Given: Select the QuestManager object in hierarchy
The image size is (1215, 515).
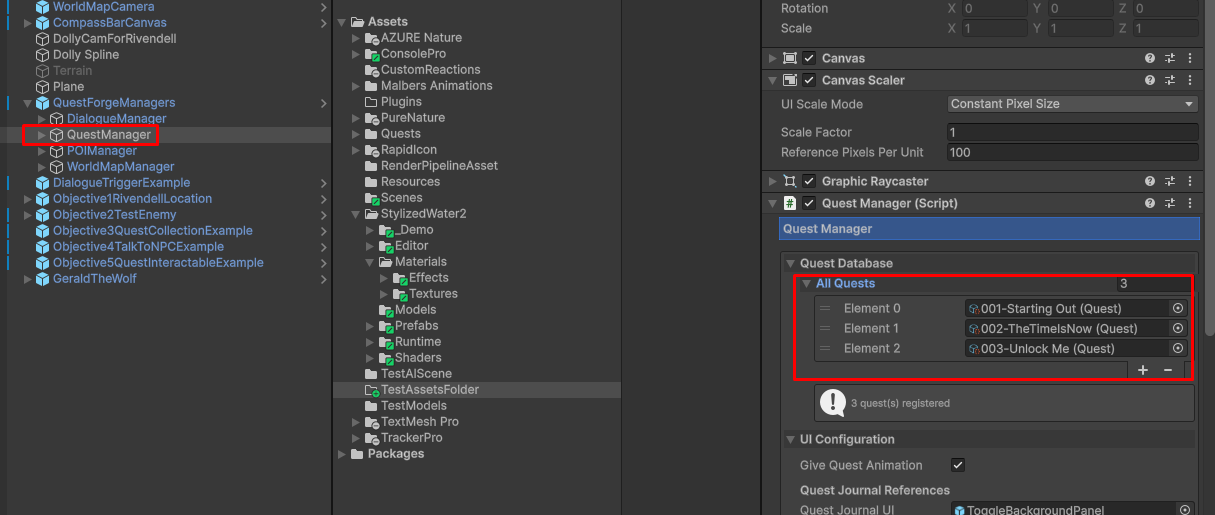Looking at the screenshot, I should (108, 135).
